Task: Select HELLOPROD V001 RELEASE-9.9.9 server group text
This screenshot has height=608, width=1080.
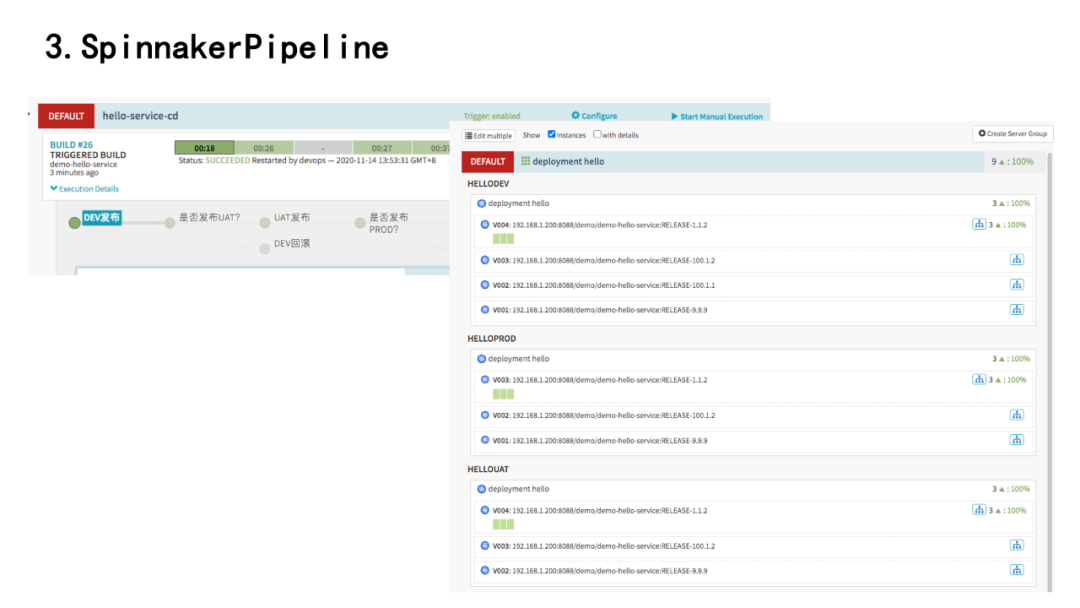Action: click(x=600, y=441)
